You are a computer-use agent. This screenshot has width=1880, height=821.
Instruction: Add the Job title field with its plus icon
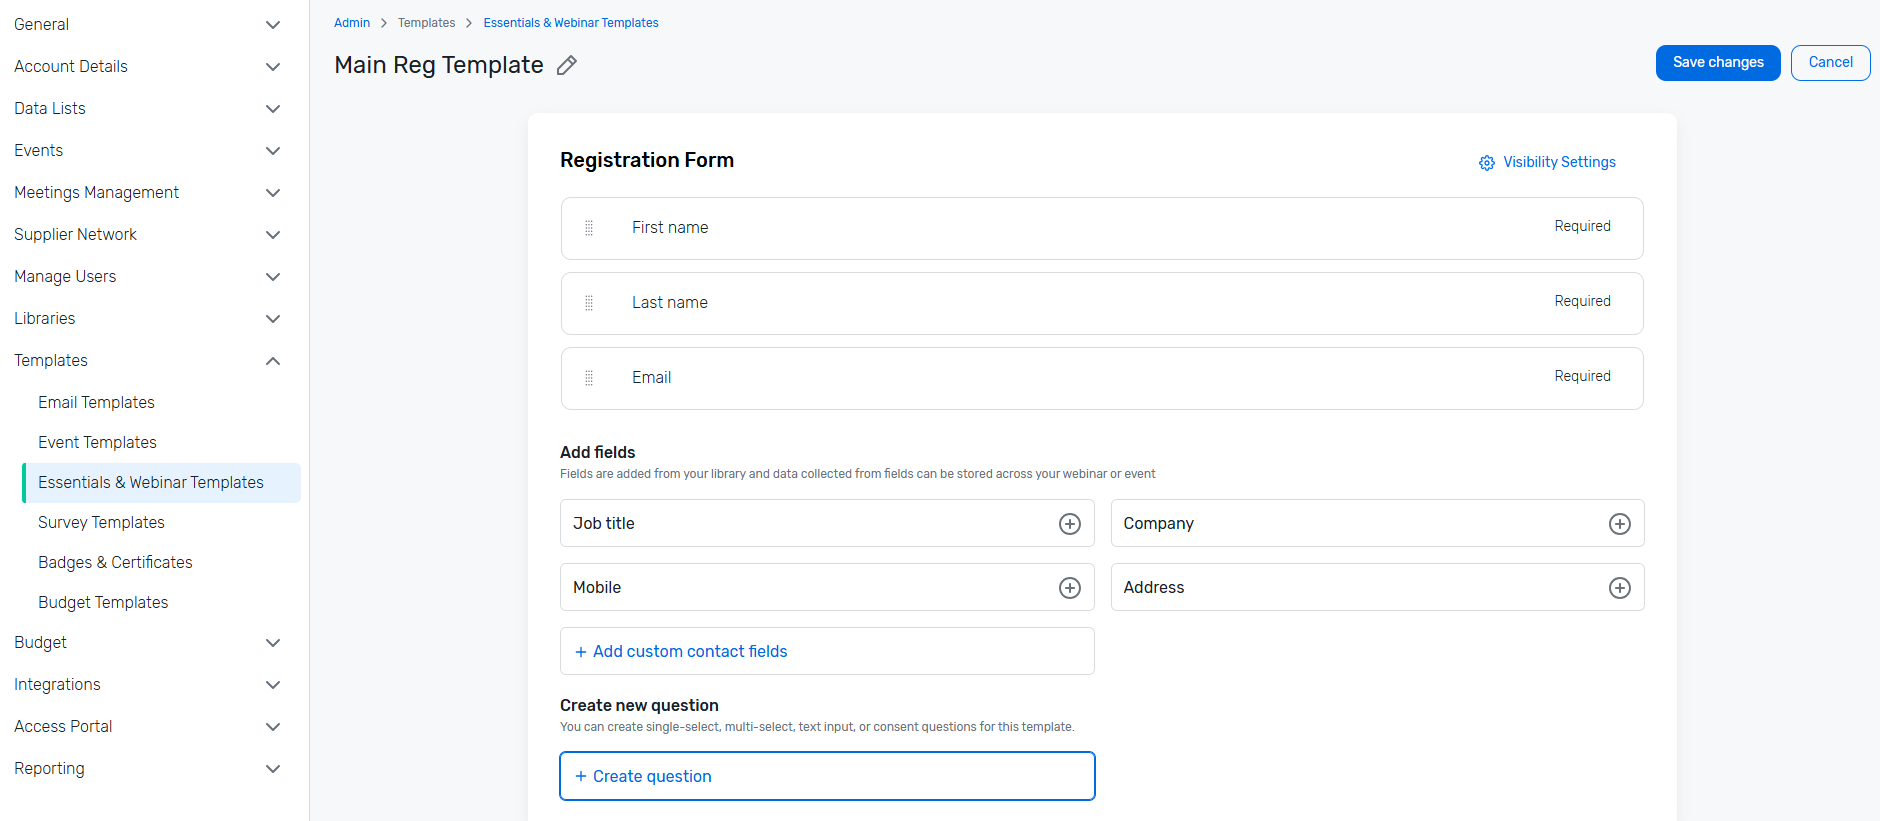pyautogui.click(x=1070, y=524)
